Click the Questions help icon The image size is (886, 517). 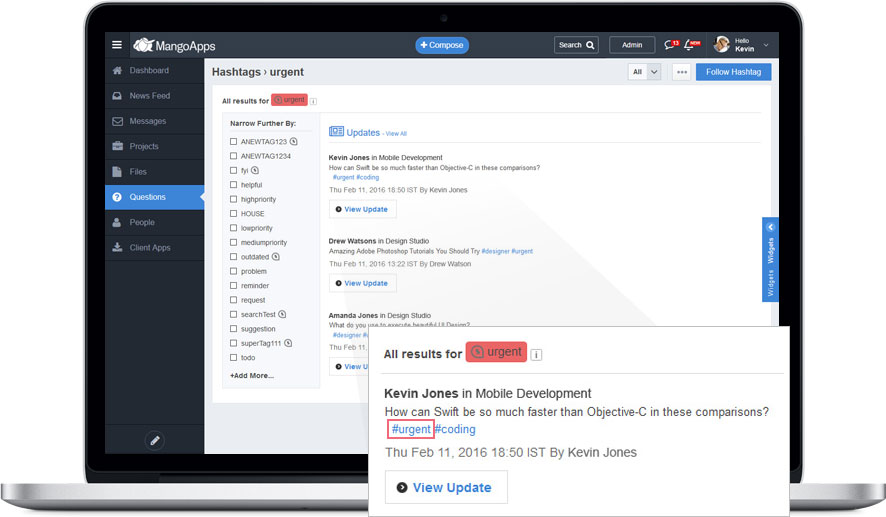117,197
